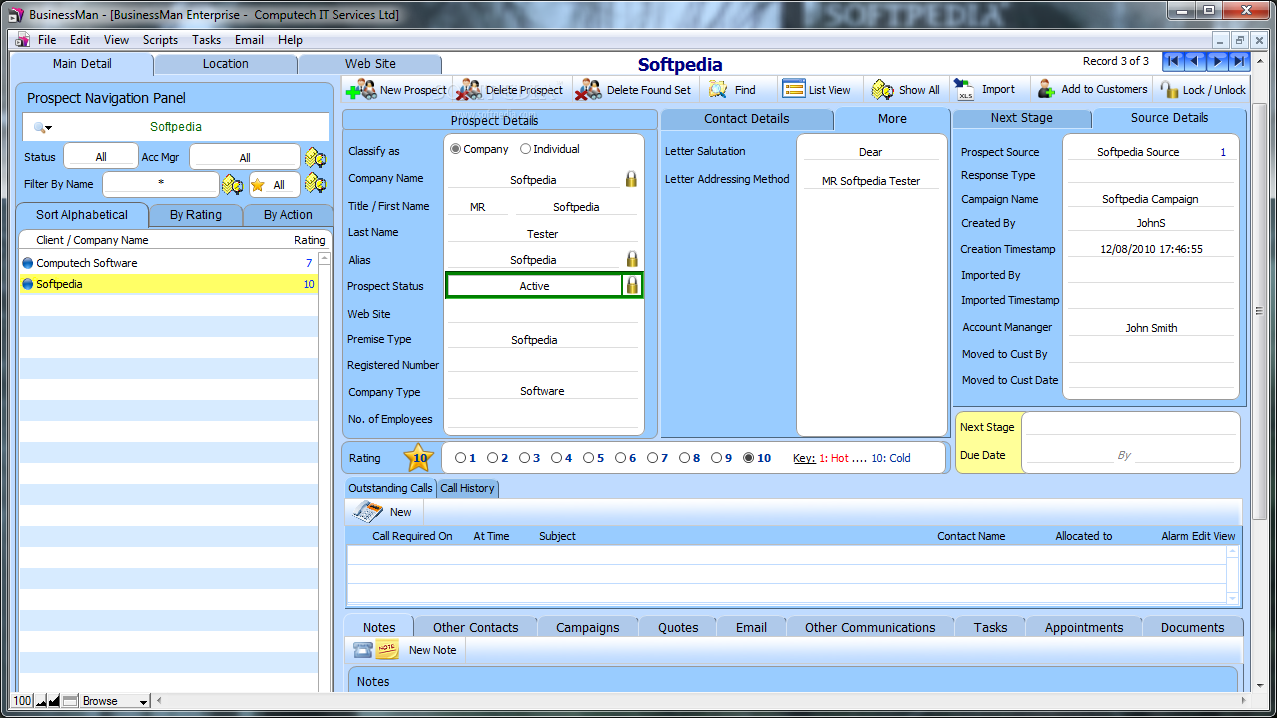Screen dimensions: 1277x718
Task: Switch to the By Rating tab
Action: (196, 214)
